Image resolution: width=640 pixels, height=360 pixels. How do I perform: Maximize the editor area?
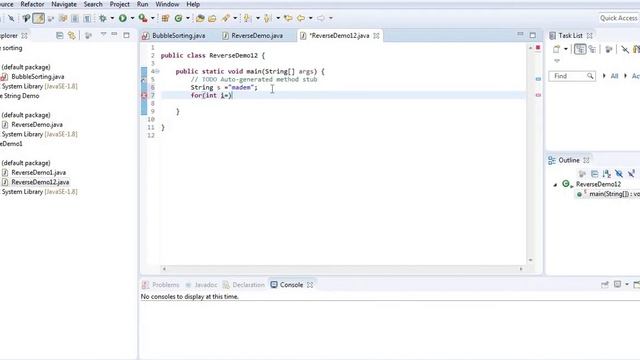(x=533, y=36)
